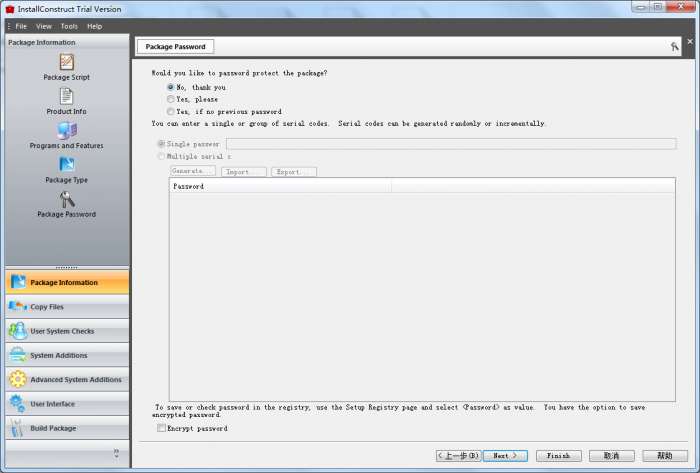Click the Finish button
Image resolution: width=700 pixels, height=473 pixels.
point(558,456)
